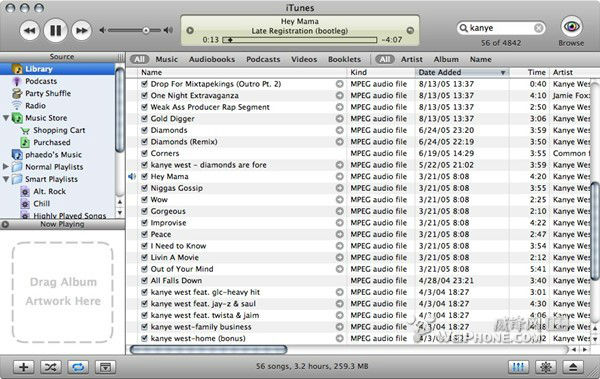Click the arrow button beside Gold Digger
Image resolution: width=600 pixels, height=379 pixels.
339,119
